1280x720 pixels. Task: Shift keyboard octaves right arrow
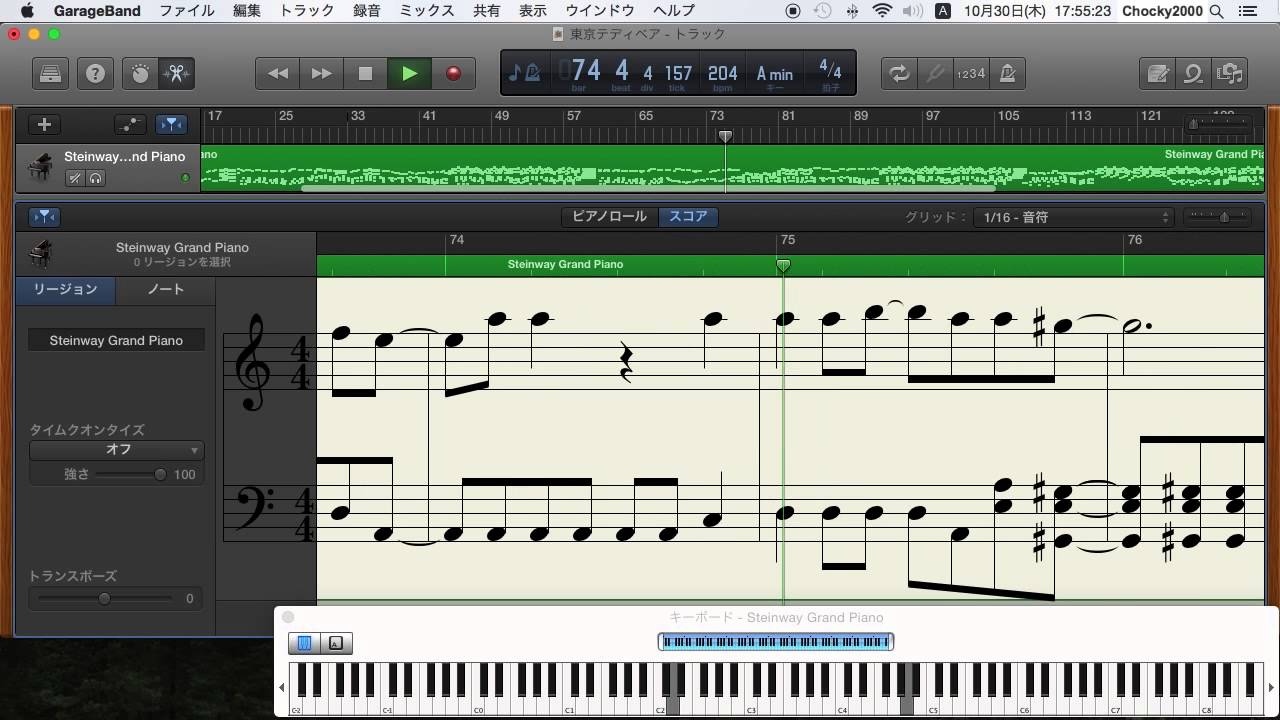[1271, 688]
